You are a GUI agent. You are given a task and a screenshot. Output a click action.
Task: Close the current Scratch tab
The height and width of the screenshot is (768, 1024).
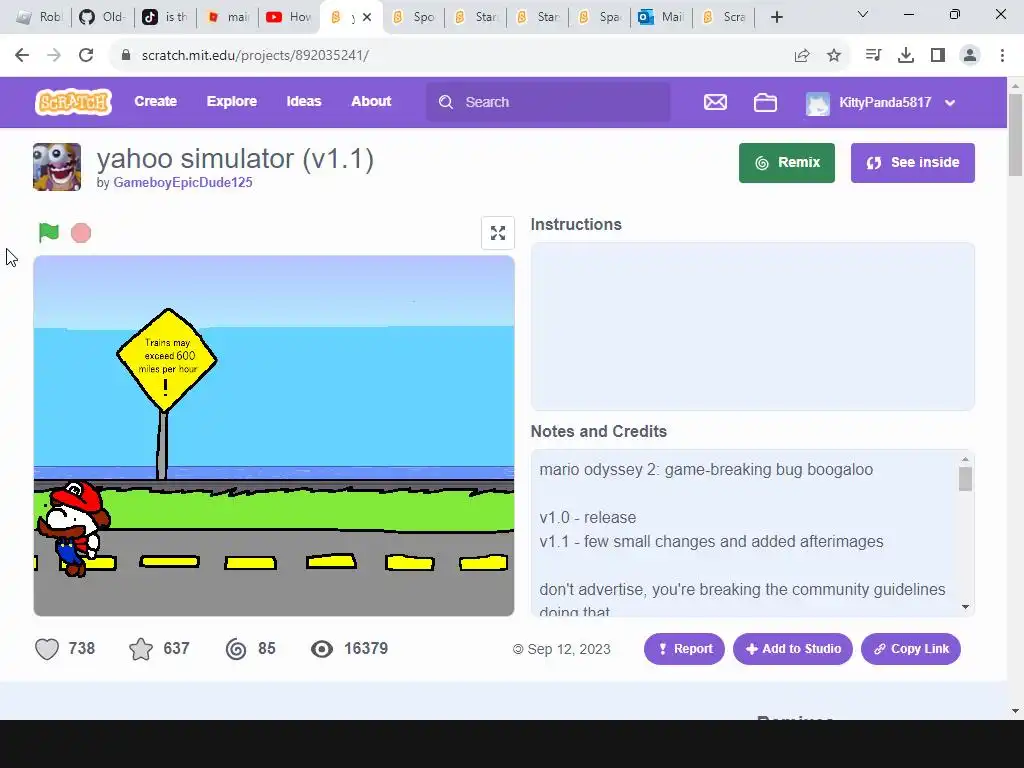point(367,18)
